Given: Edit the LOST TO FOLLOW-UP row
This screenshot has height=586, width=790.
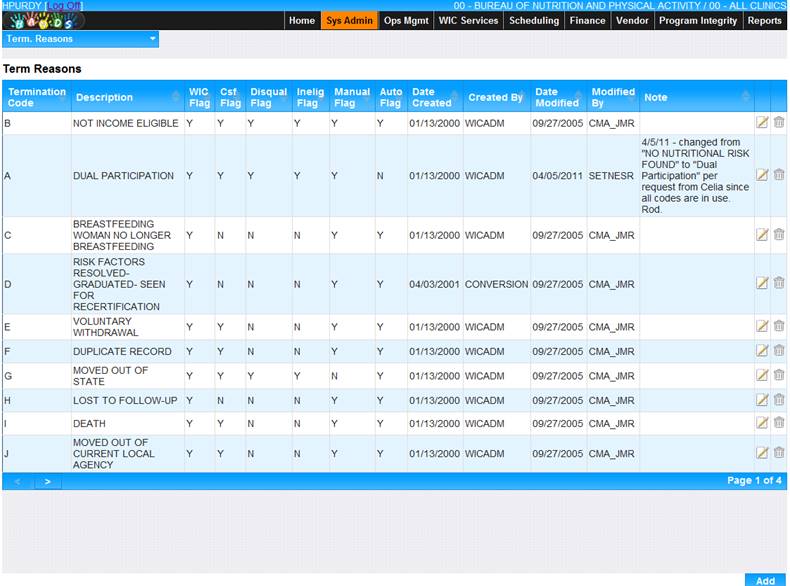Looking at the screenshot, I should (762, 400).
